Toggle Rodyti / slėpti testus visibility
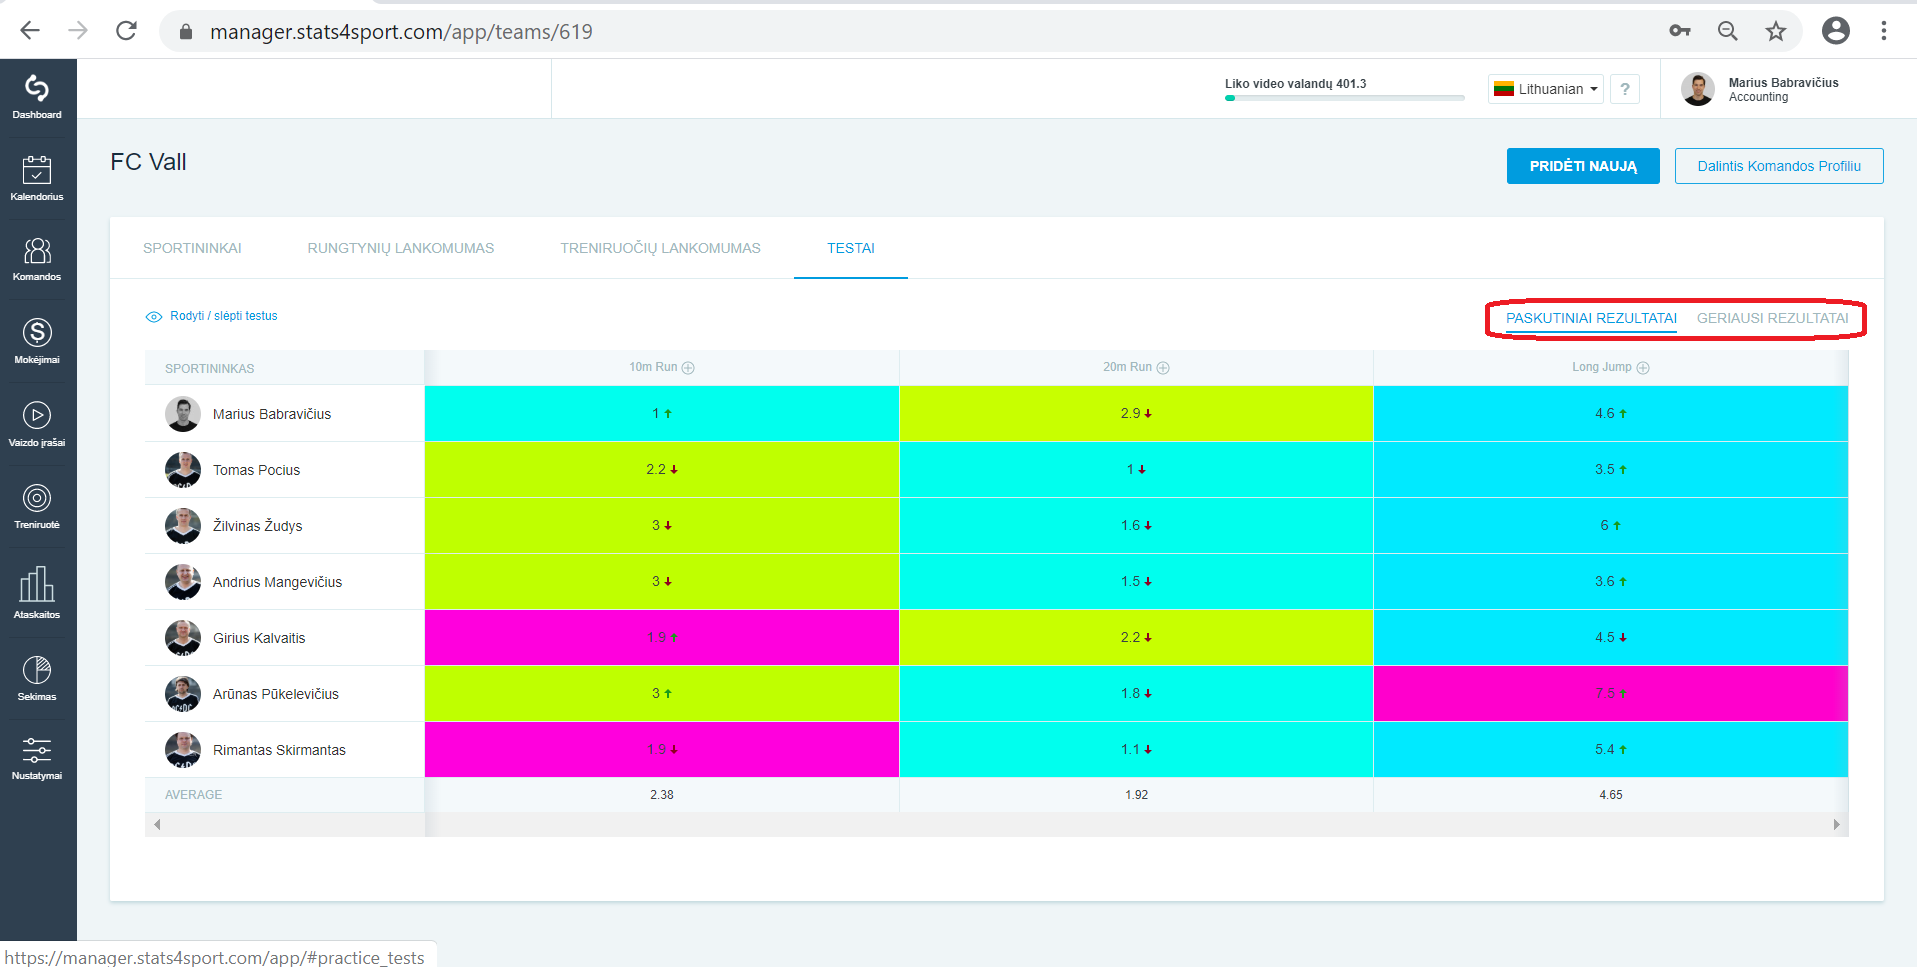 (x=212, y=316)
